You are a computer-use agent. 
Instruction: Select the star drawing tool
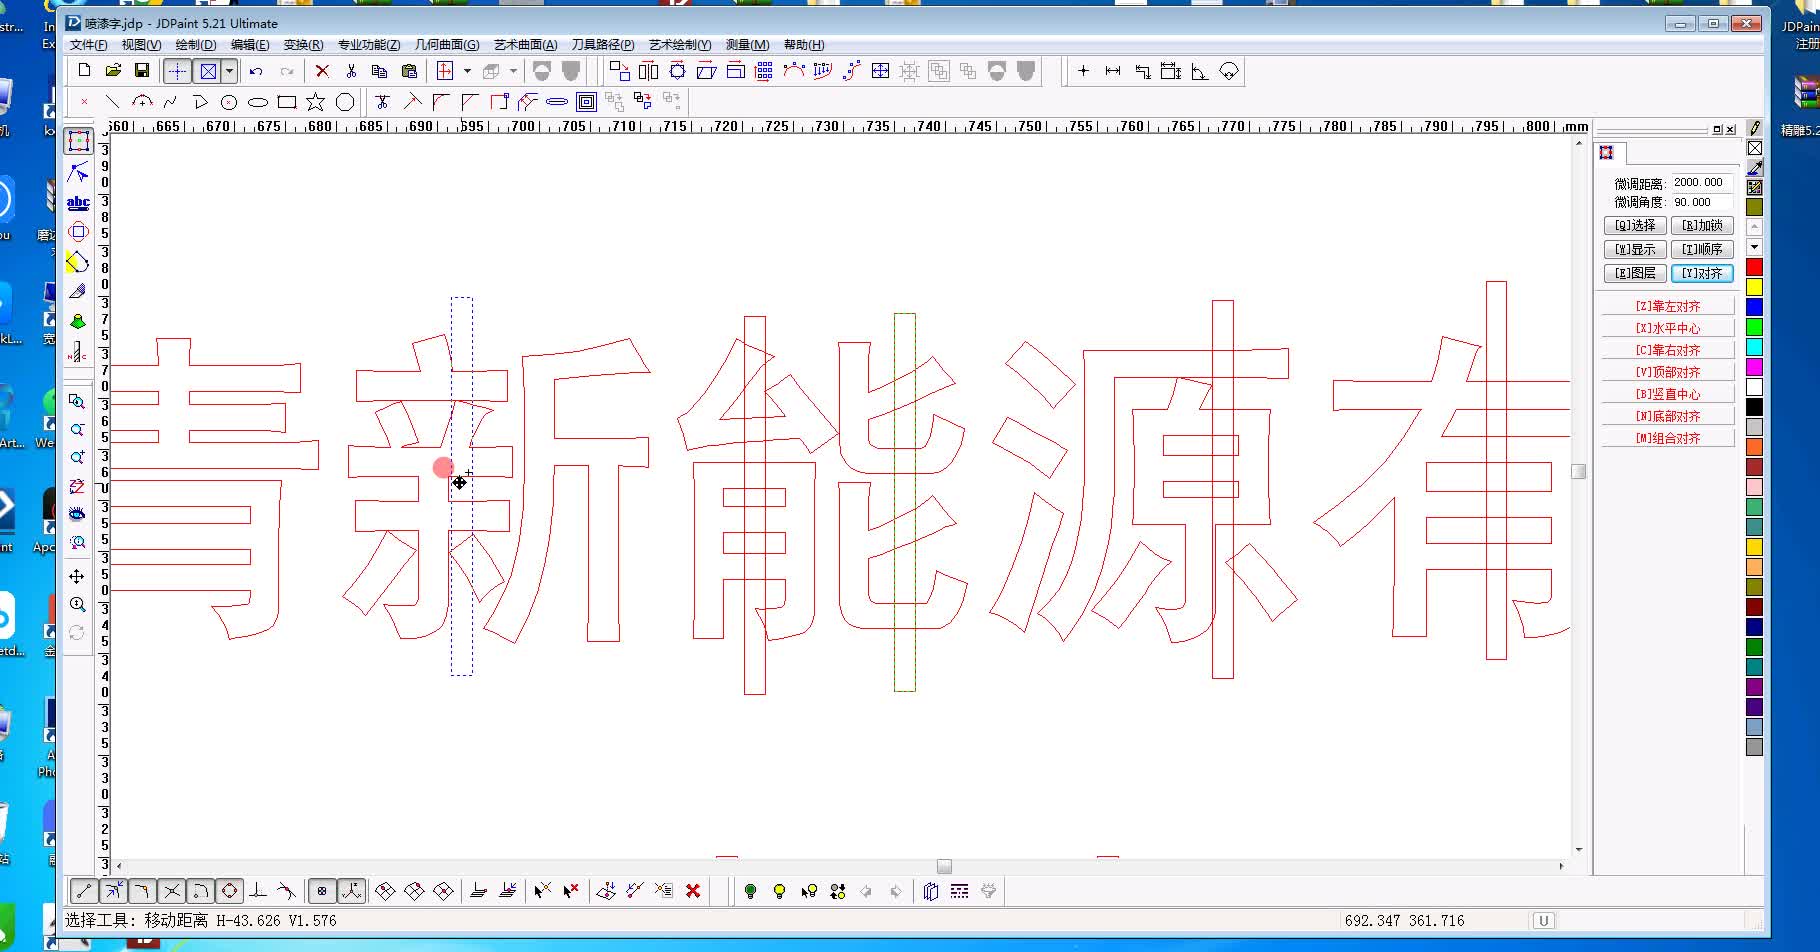(315, 101)
